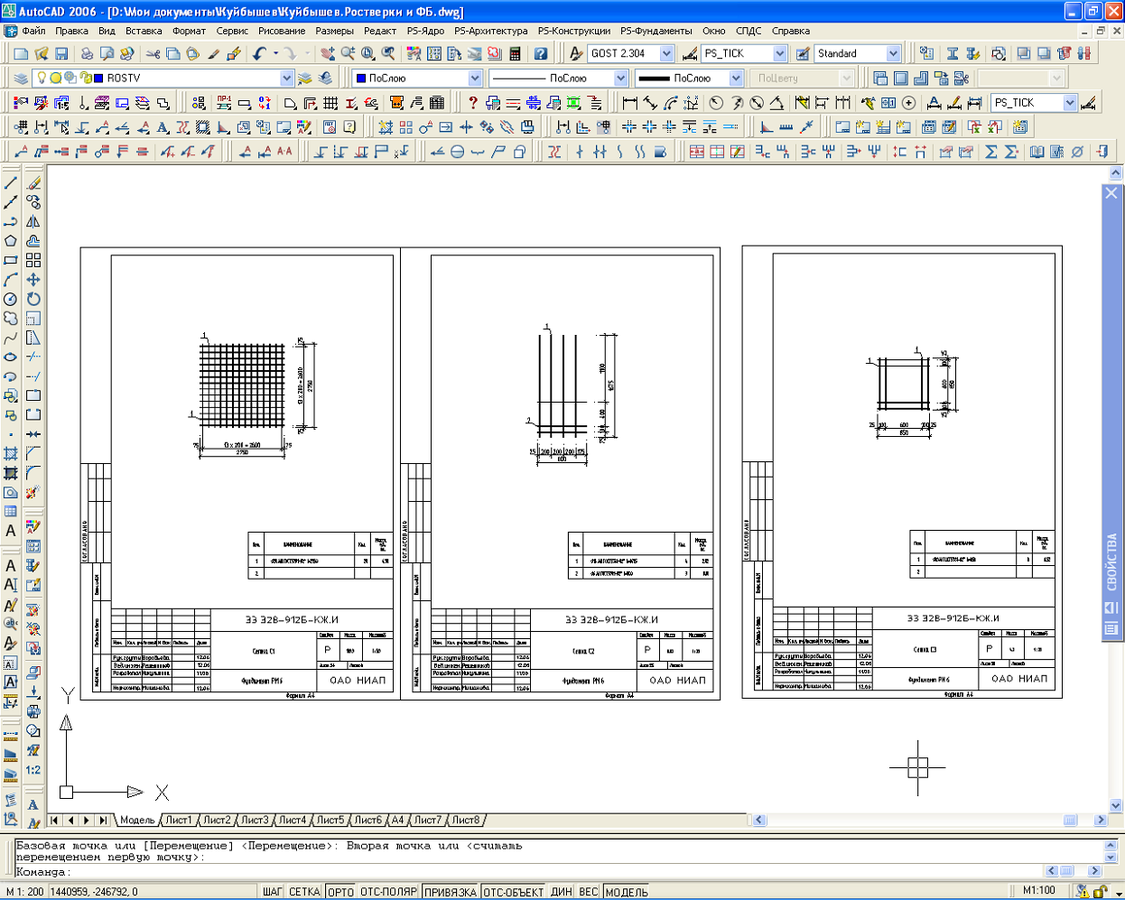
Task: Click the Linear Dimension icon
Action: click(x=629, y=103)
